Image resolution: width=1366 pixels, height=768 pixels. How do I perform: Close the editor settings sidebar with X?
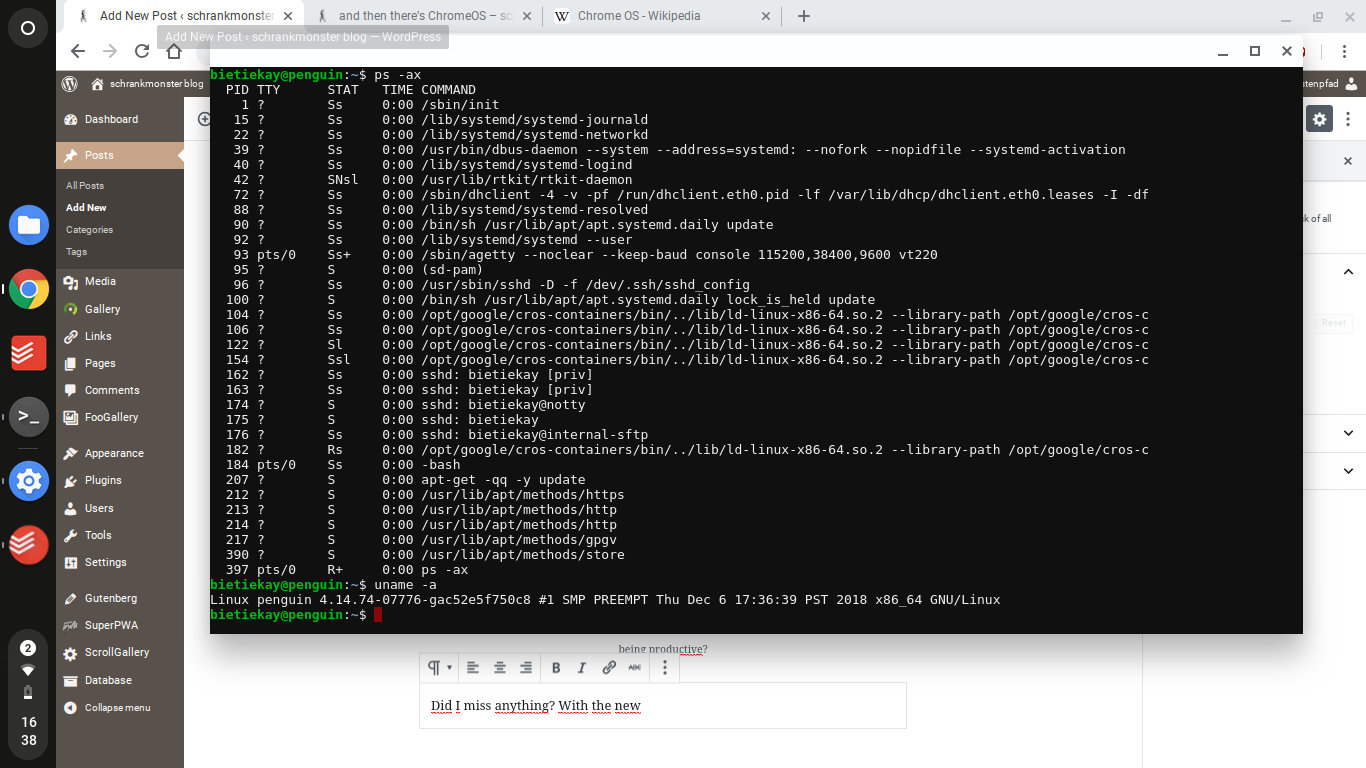coord(1347,161)
